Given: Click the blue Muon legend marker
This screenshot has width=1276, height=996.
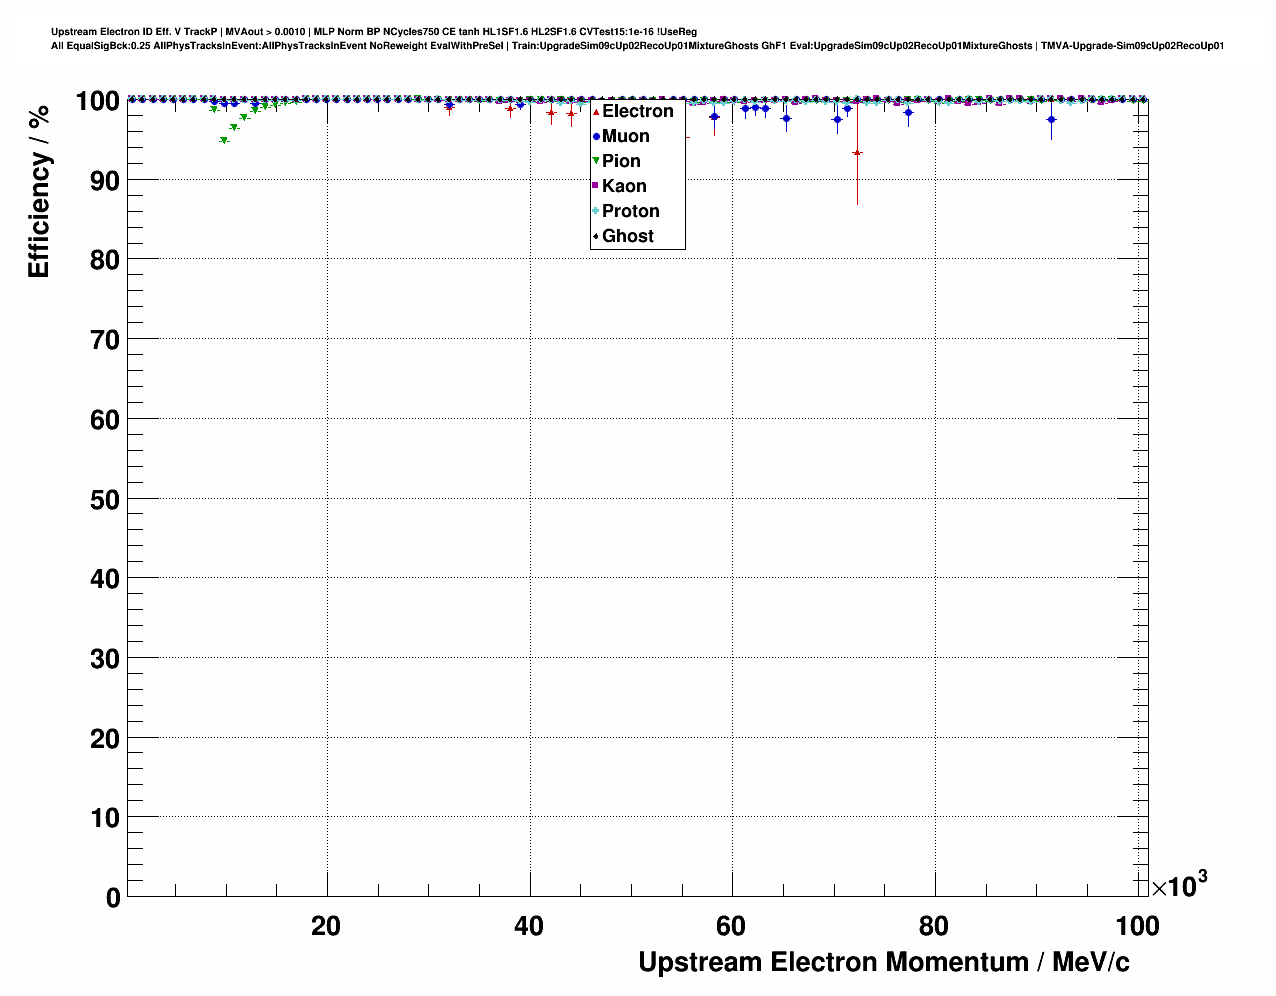Looking at the screenshot, I should click(596, 136).
